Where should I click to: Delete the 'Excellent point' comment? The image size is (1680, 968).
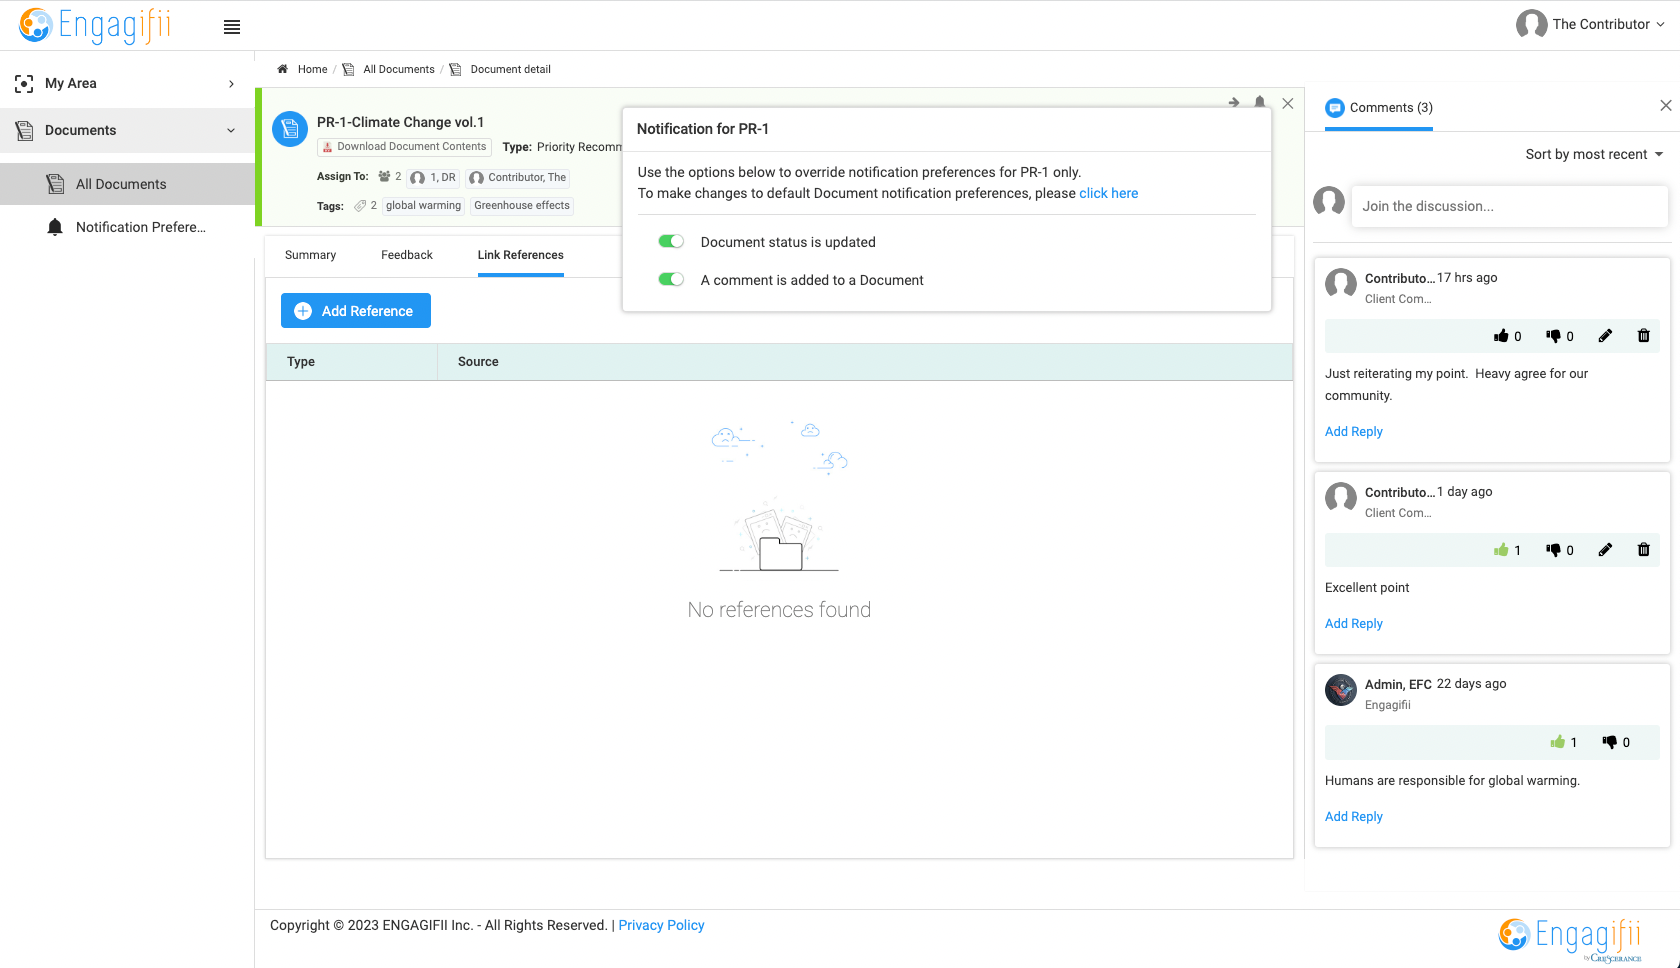pyautogui.click(x=1643, y=550)
